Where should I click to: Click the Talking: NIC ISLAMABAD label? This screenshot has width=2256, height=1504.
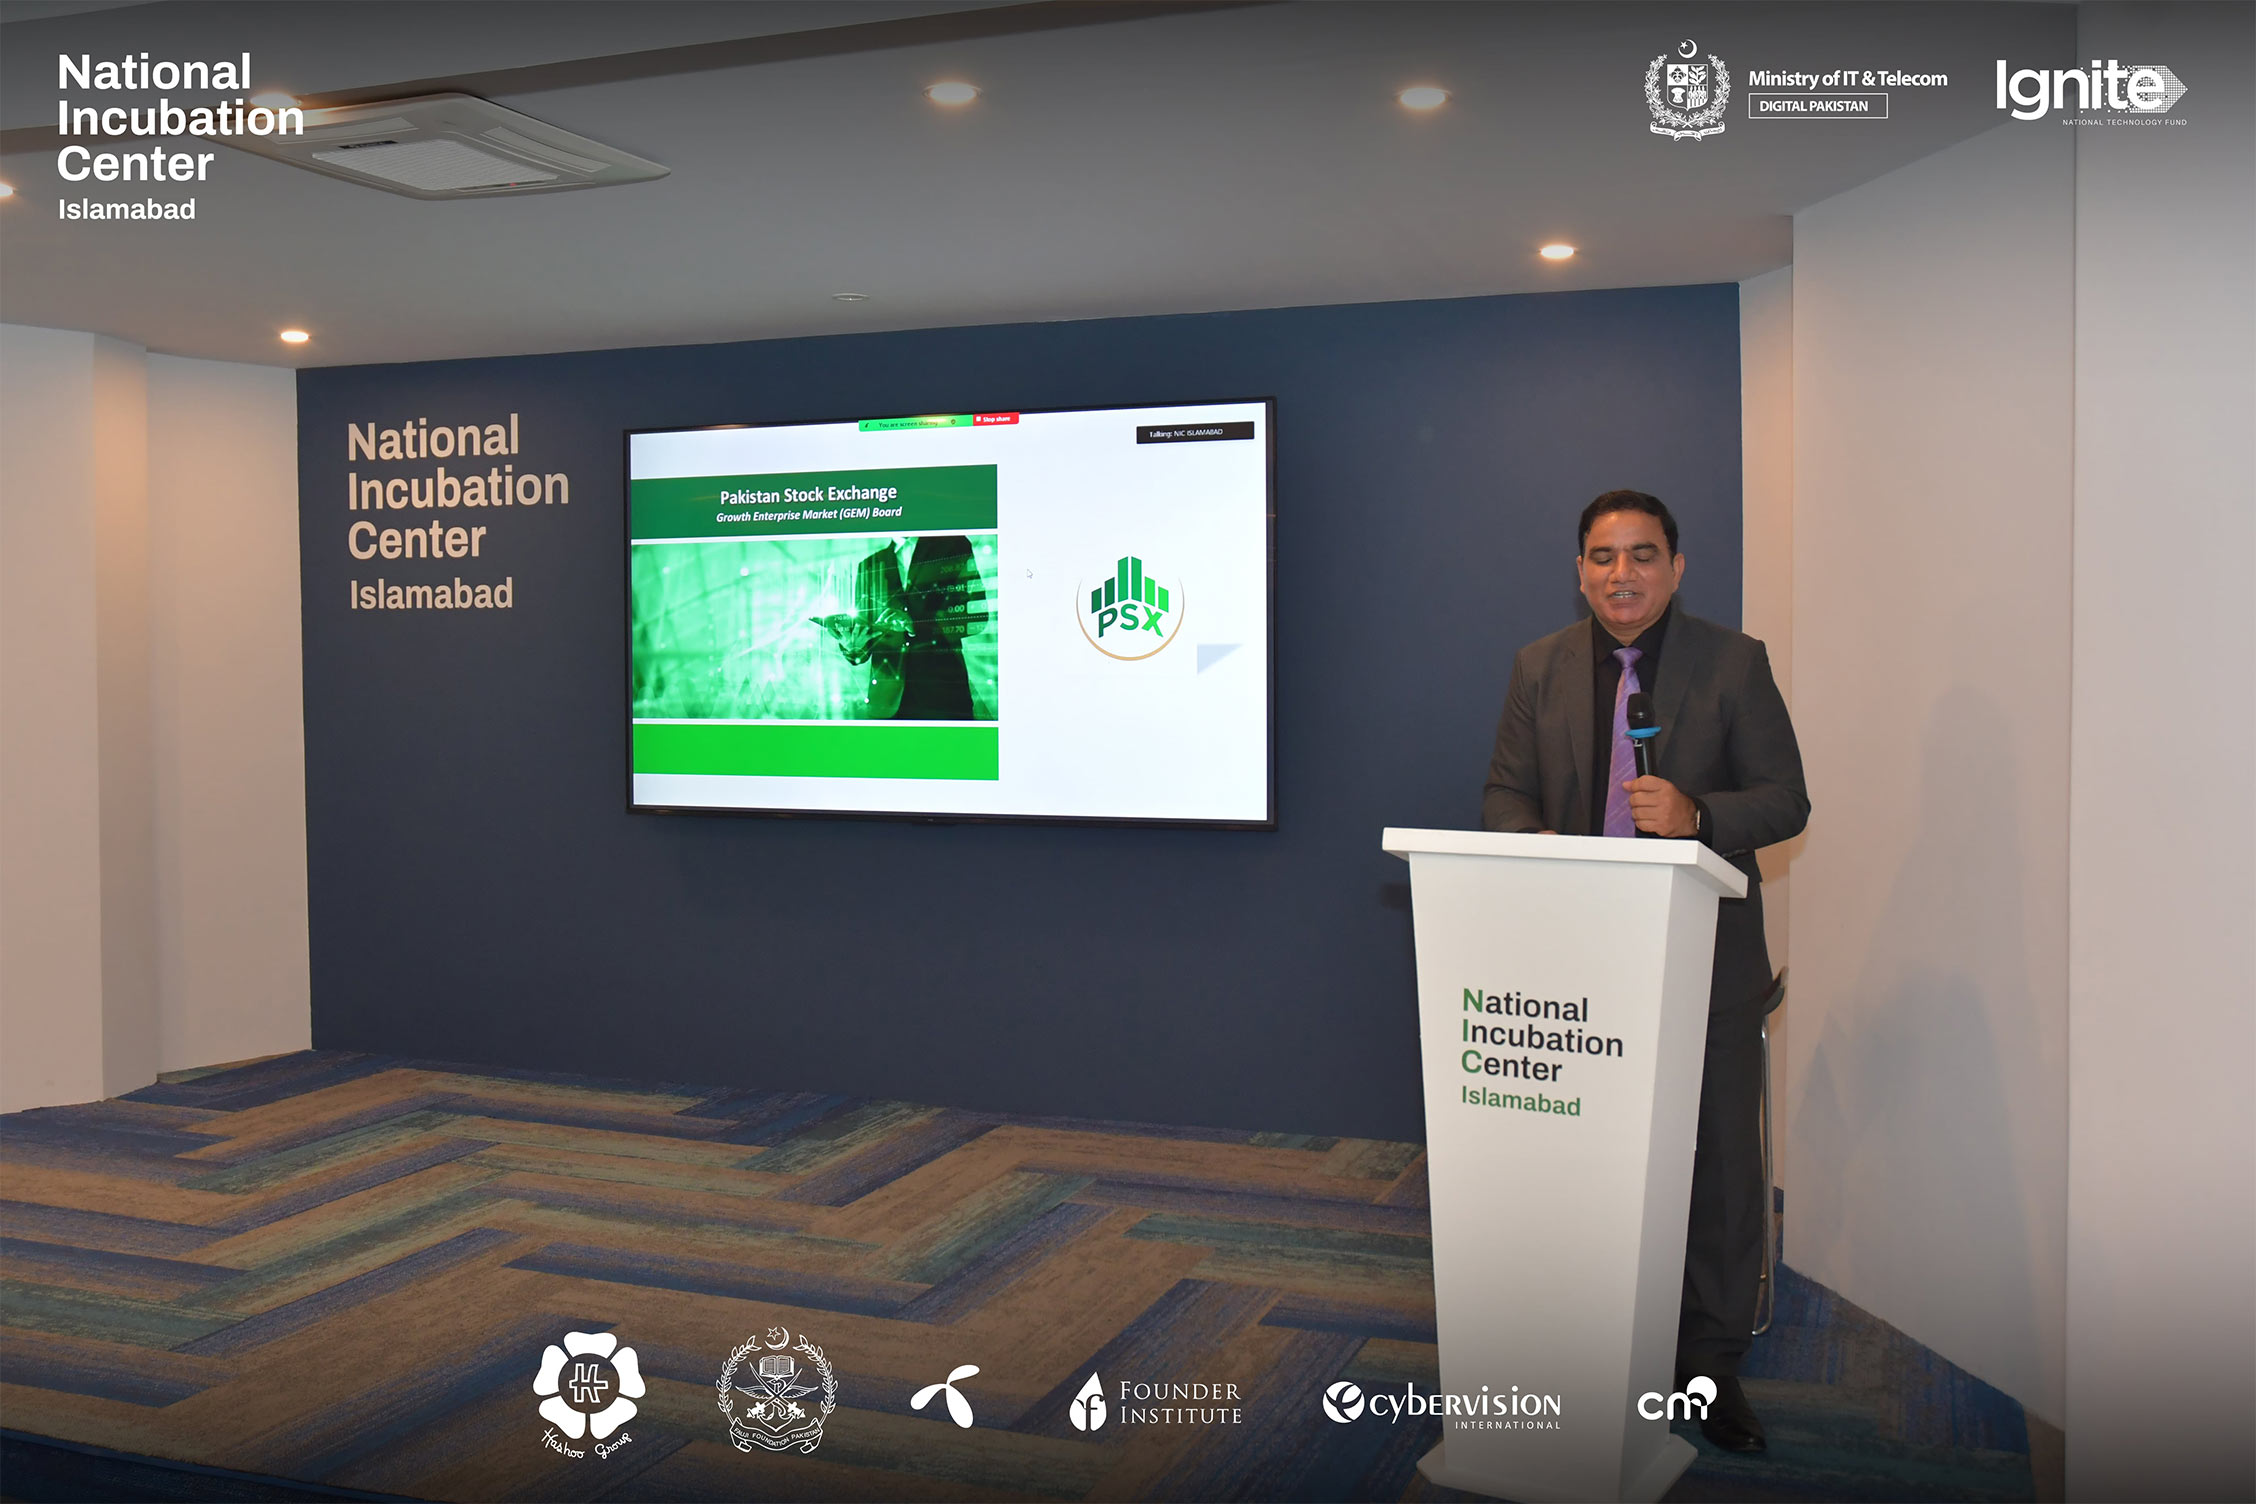[1194, 433]
